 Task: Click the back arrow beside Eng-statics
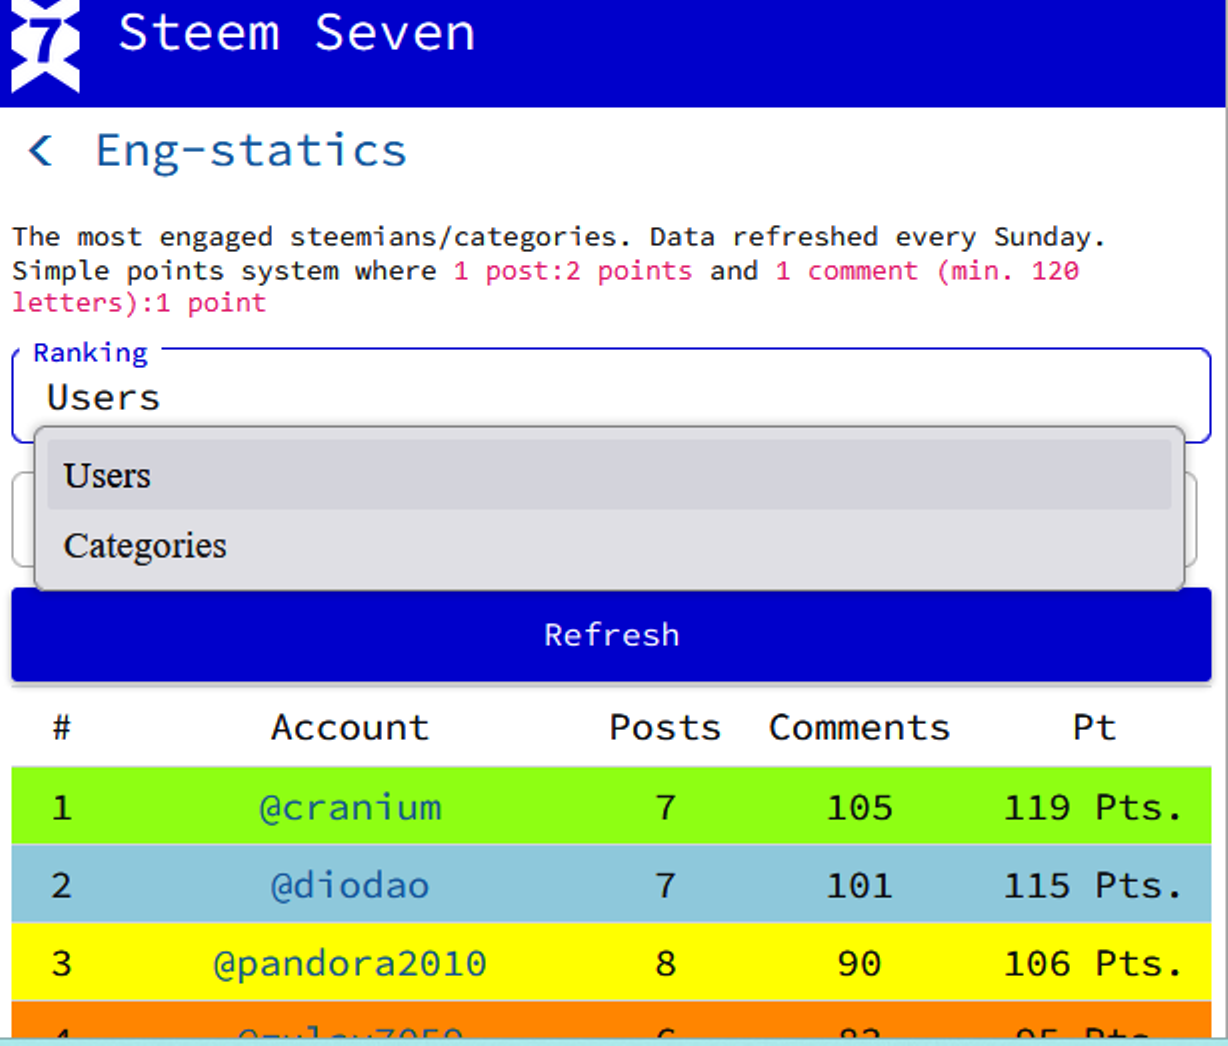[x=38, y=150]
